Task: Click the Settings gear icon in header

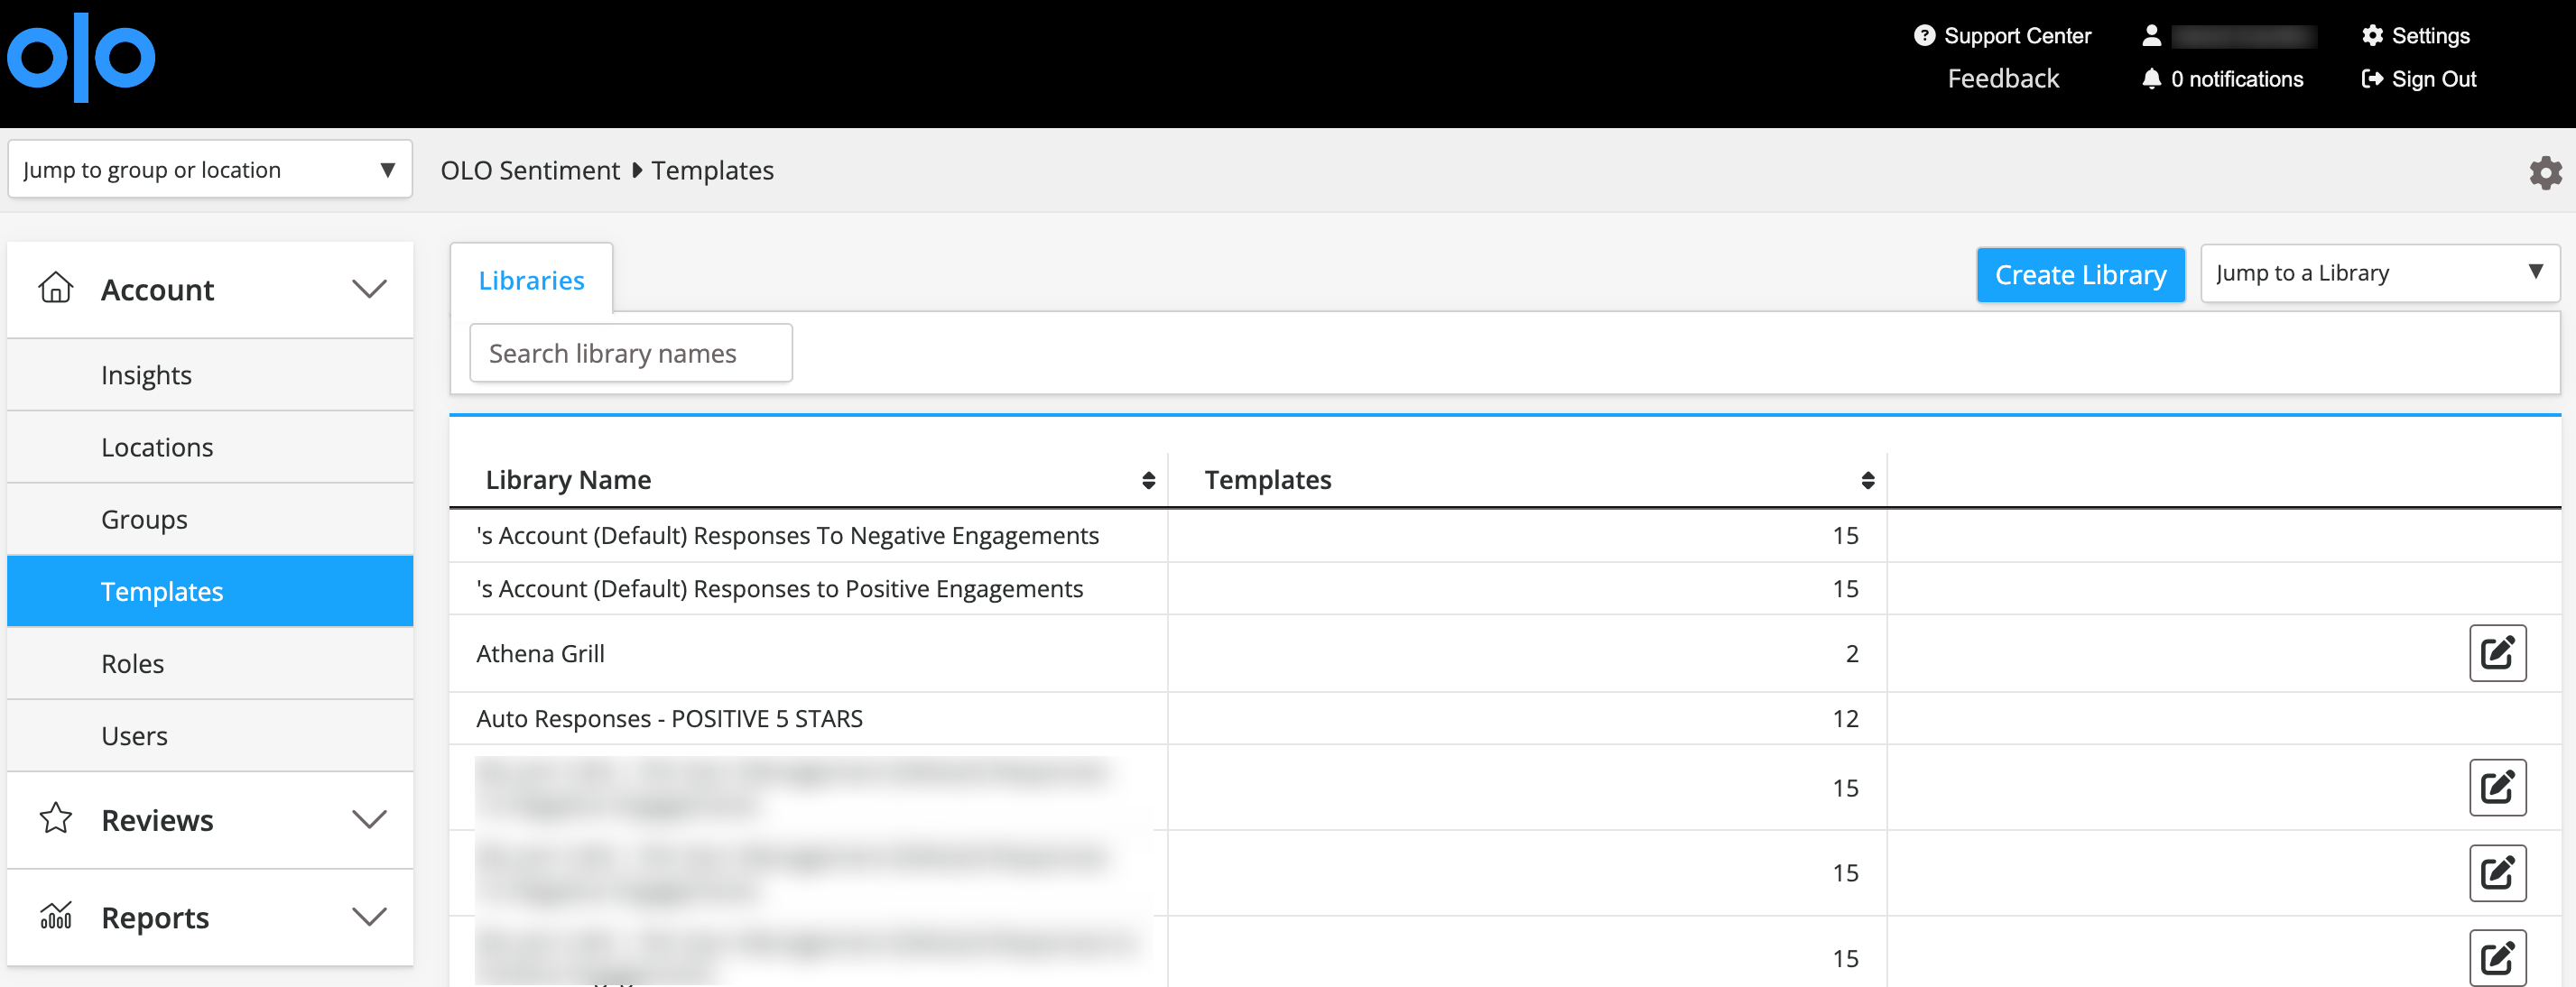Action: pos(2372,36)
